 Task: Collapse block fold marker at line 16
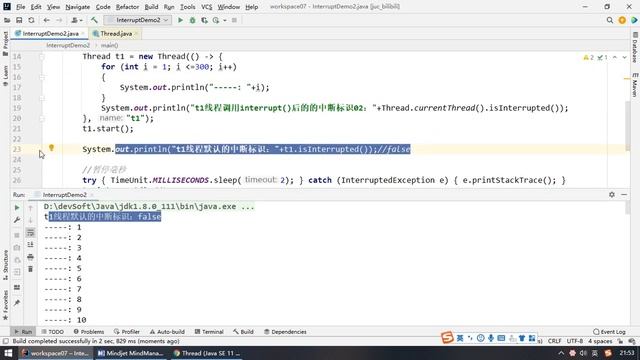[42, 77]
